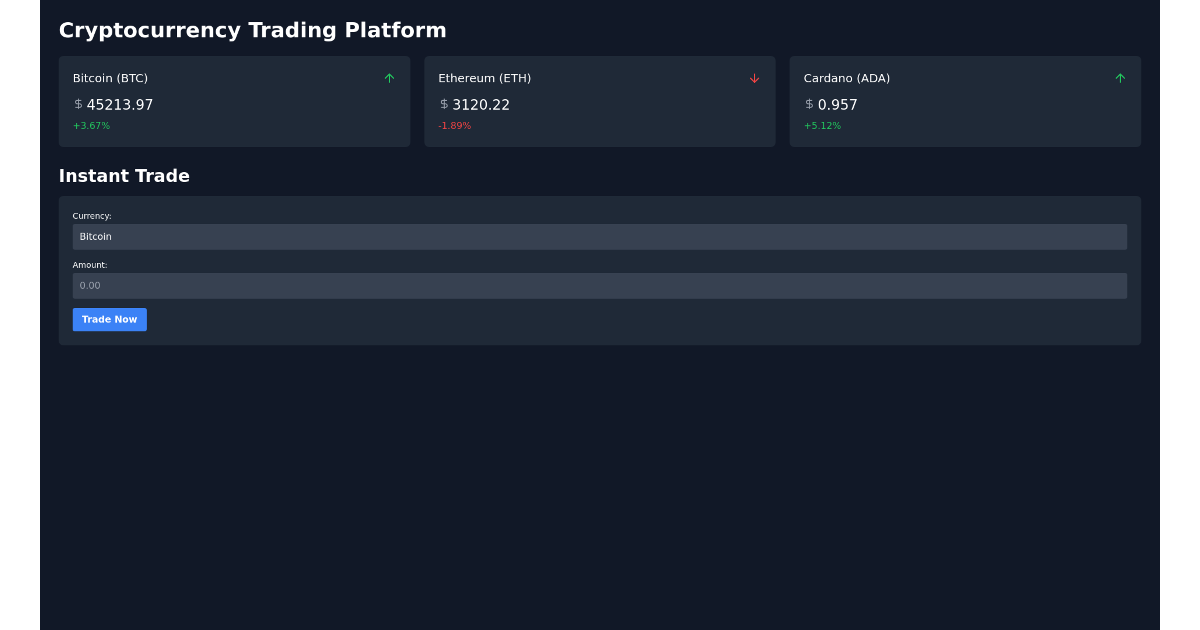
Task: Click the Instant Trade heading
Action: [x=124, y=176]
